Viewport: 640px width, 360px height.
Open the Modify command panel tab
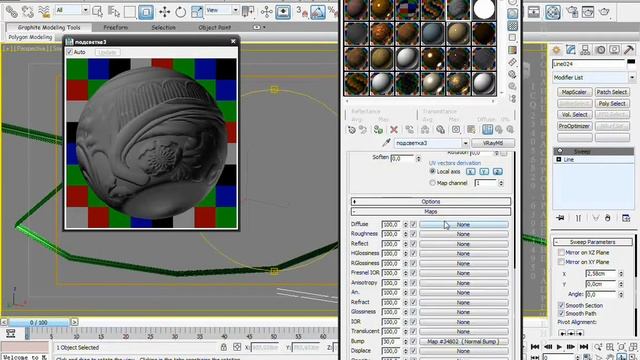point(571,50)
